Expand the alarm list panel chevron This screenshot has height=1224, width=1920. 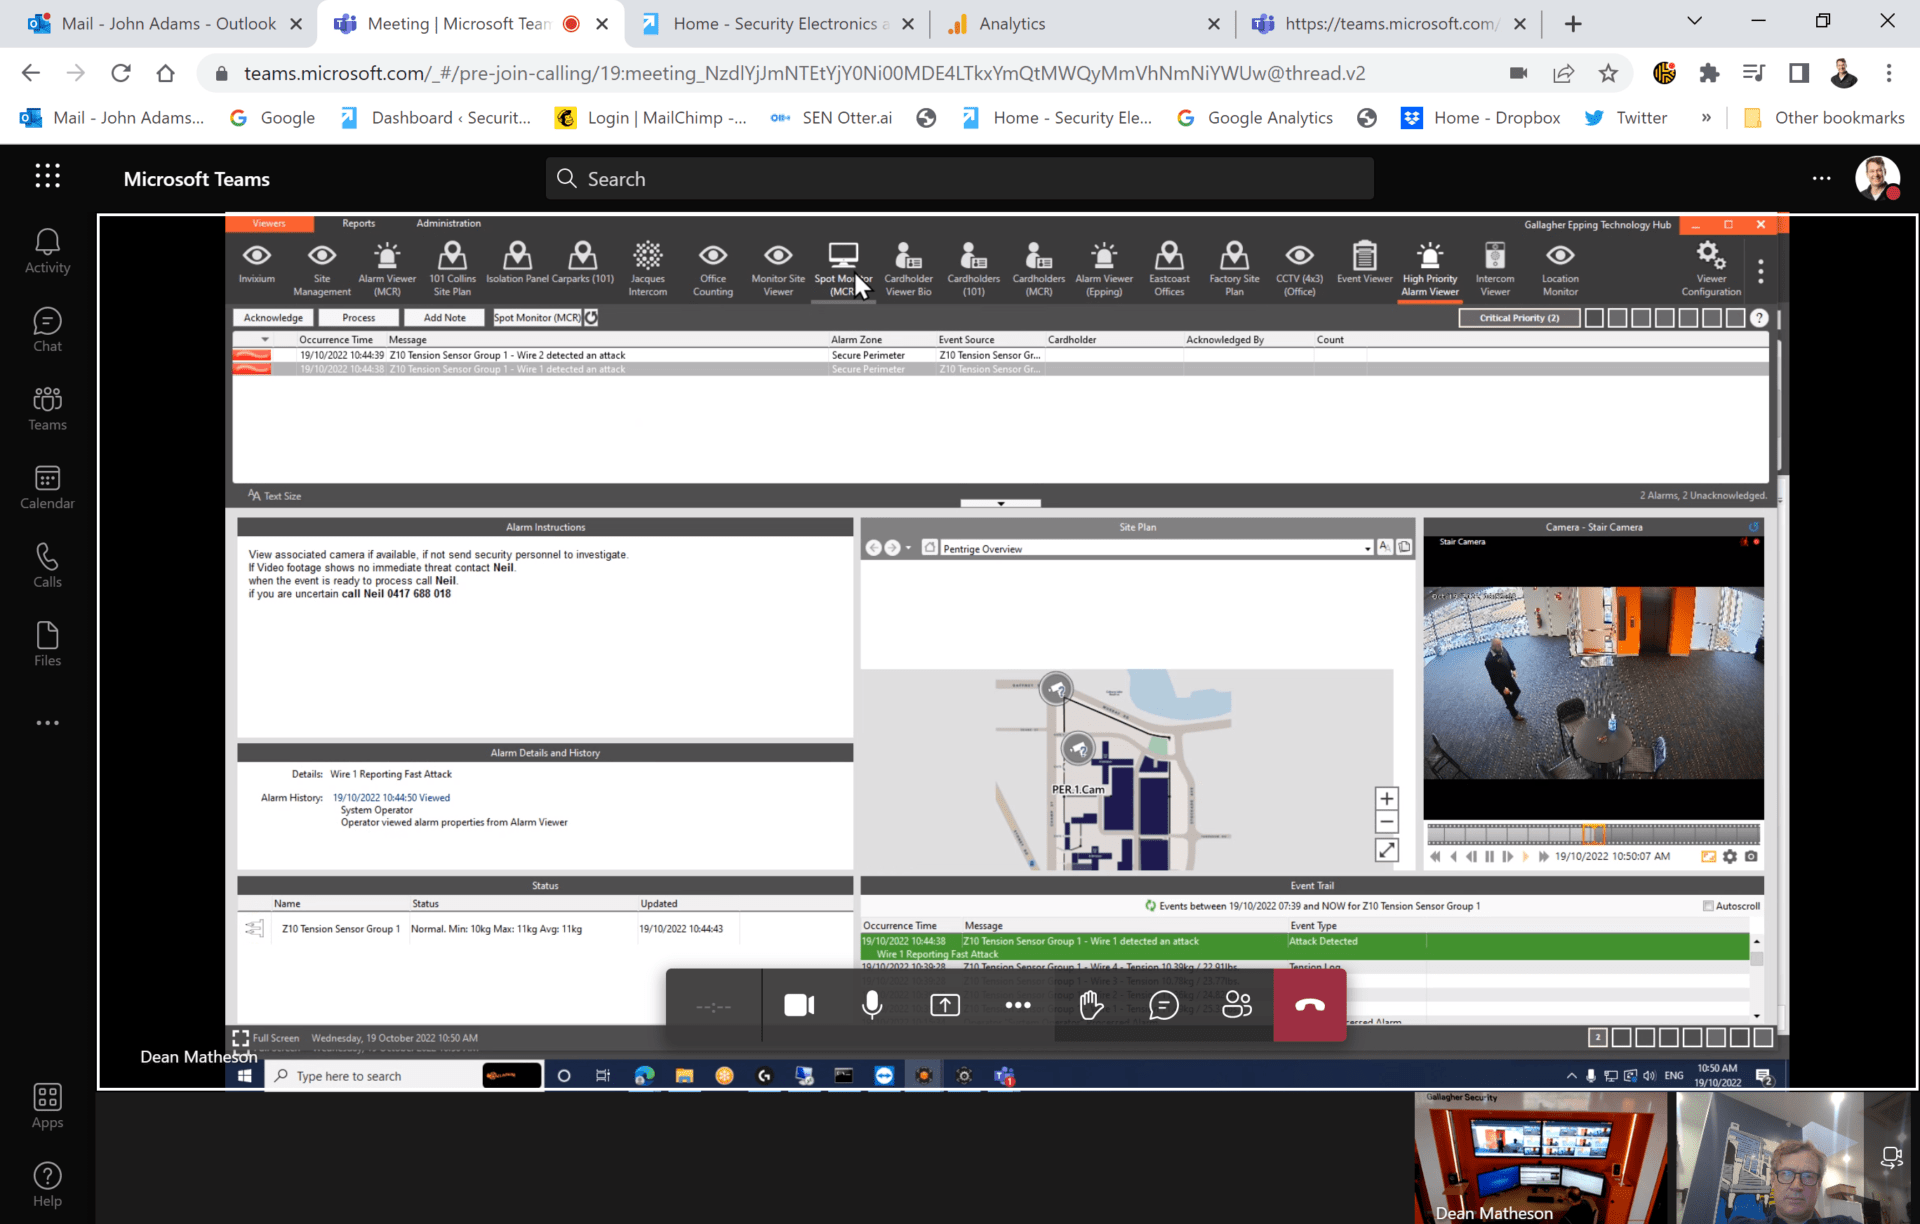coord(1000,503)
